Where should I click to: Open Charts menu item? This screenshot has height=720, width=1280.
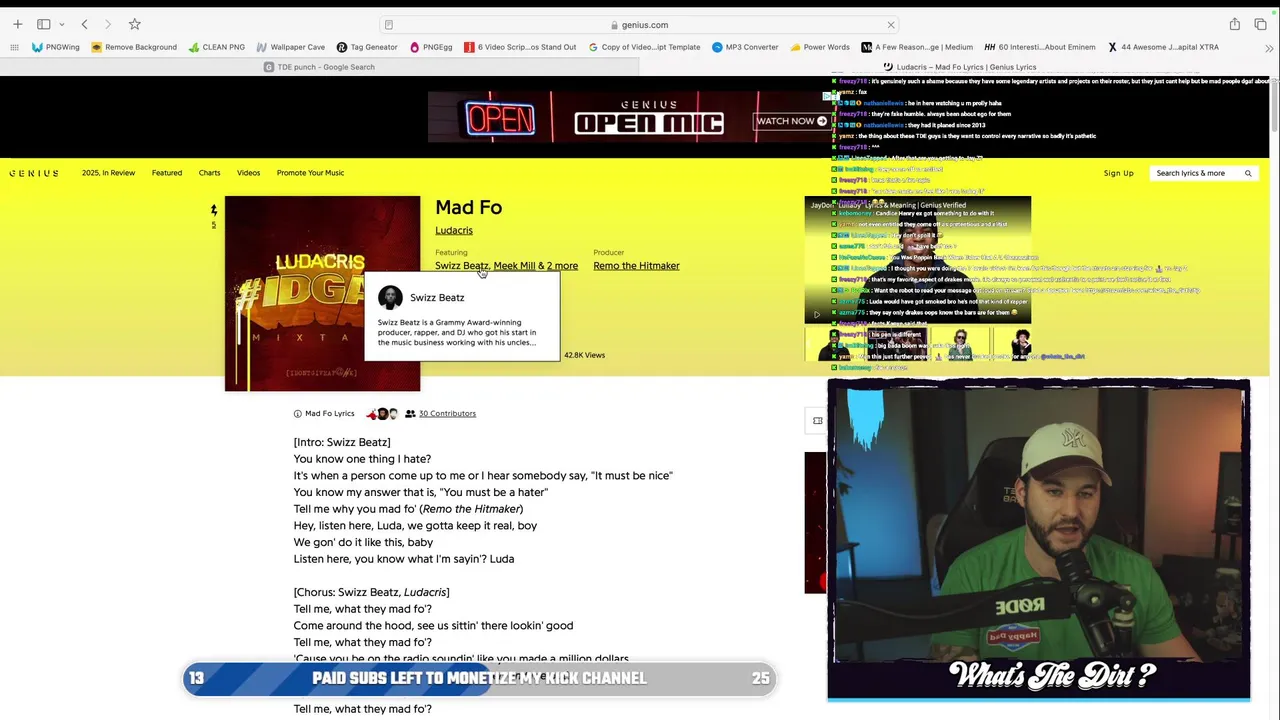[209, 173]
